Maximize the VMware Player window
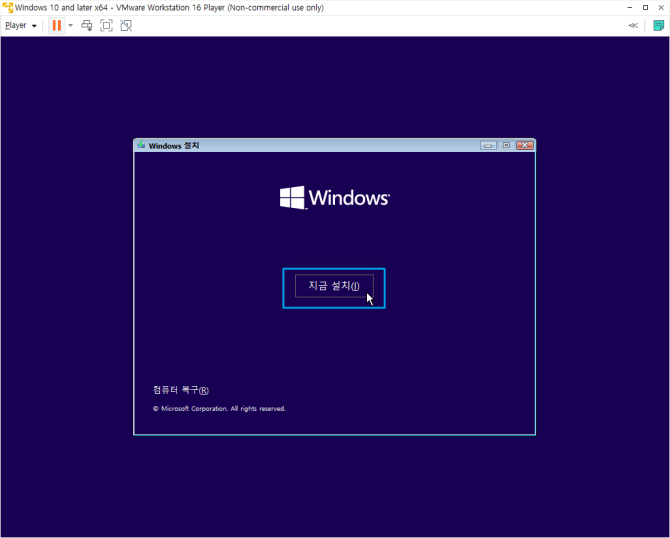 (646, 8)
